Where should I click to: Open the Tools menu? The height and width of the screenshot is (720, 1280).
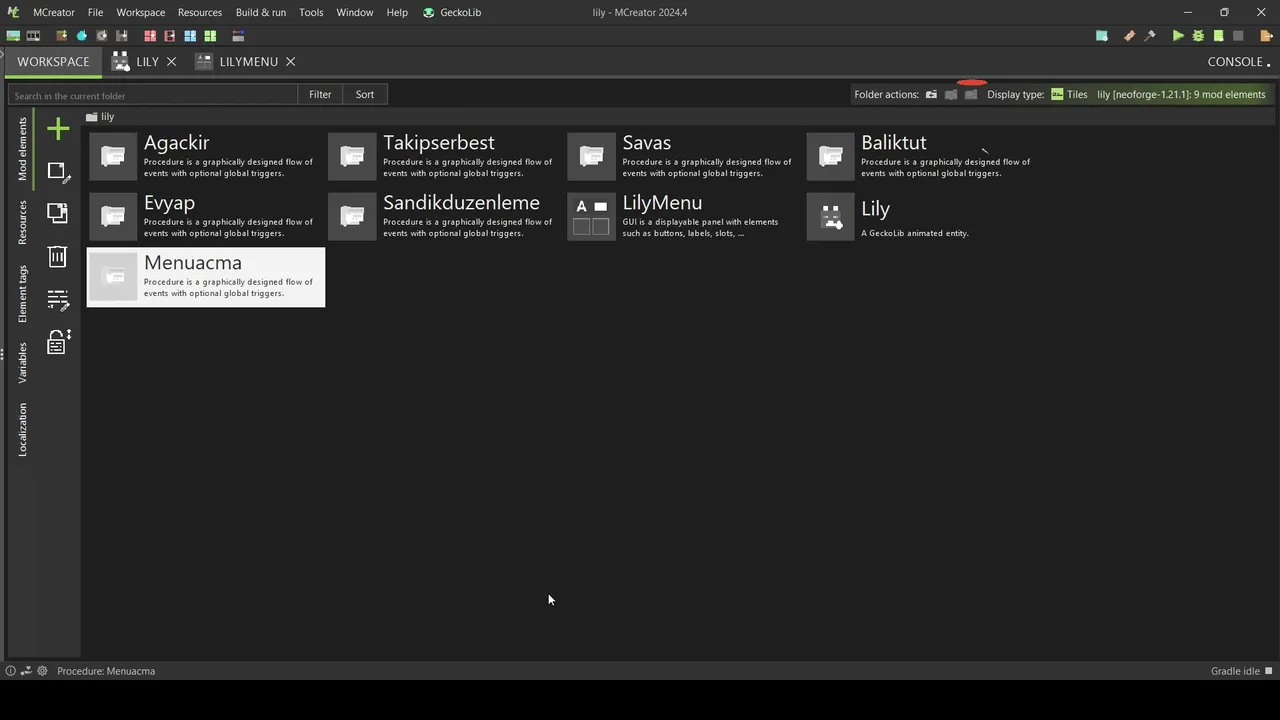pos(311,12)
